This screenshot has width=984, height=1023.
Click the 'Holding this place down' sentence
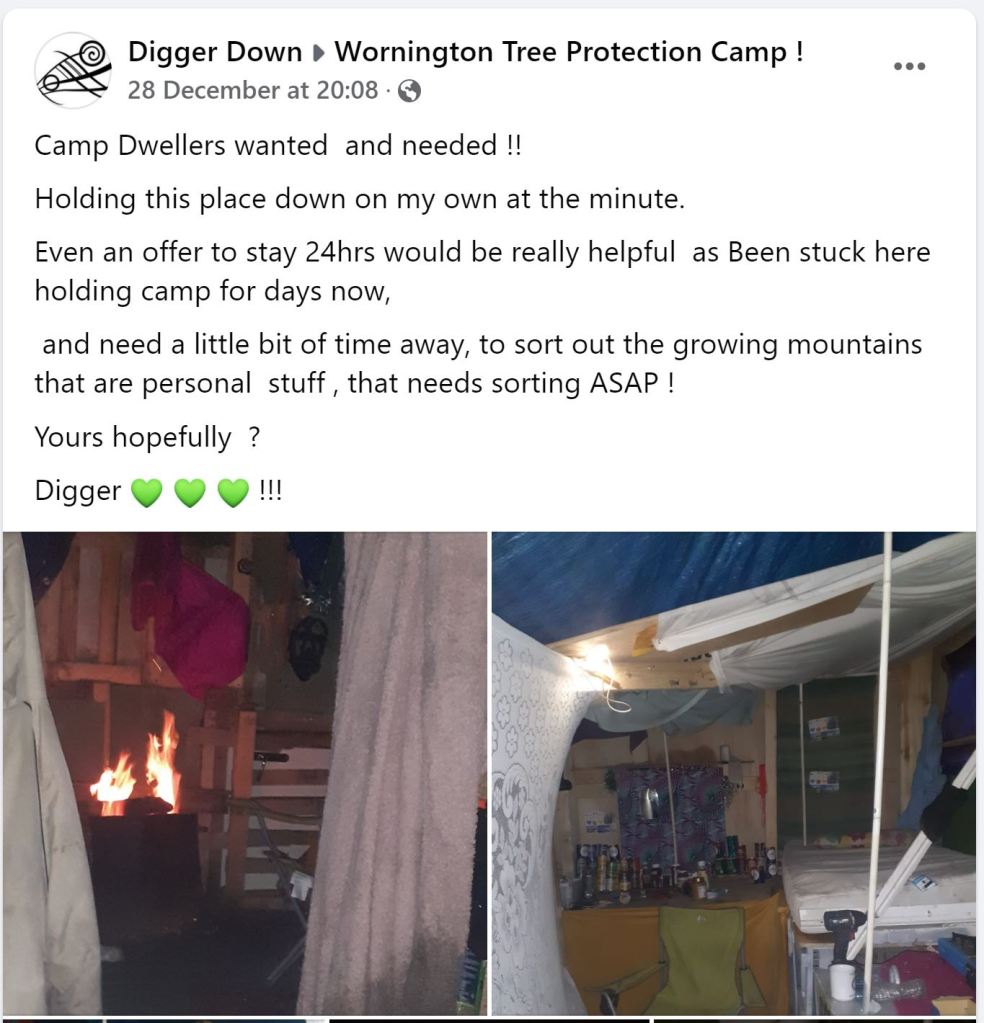(x=360, y=199)
